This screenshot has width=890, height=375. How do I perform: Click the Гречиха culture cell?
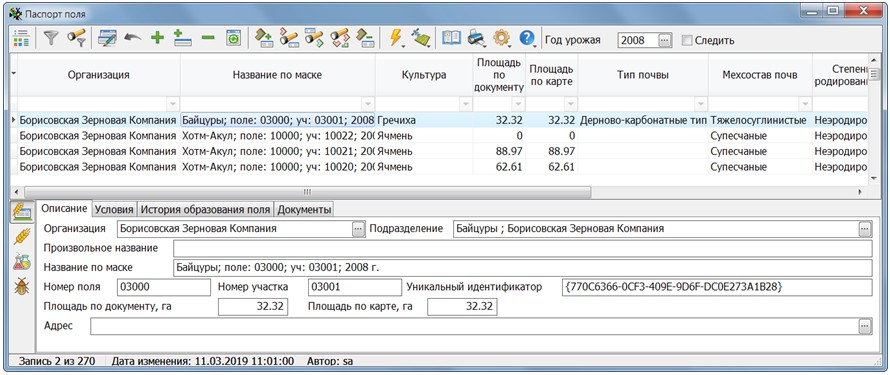424,120
